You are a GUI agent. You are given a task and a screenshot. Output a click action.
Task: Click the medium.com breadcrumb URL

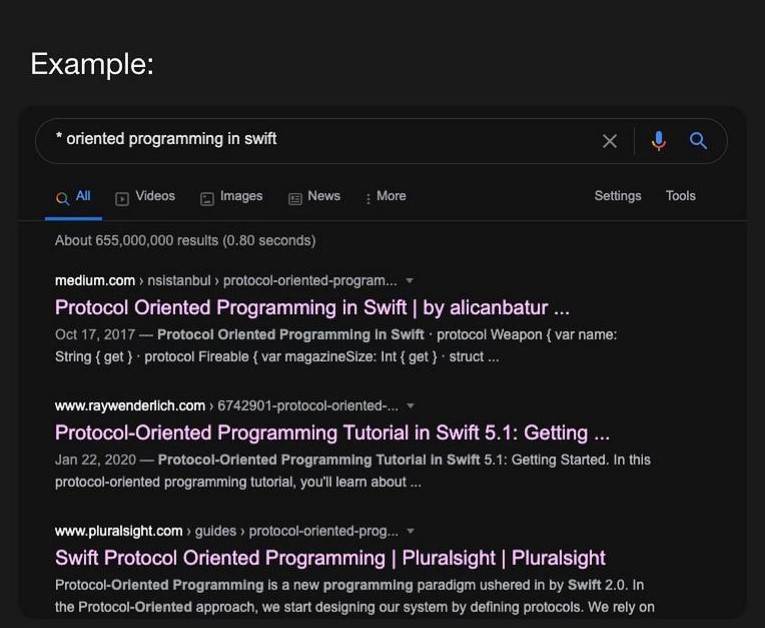coord(226,281)
